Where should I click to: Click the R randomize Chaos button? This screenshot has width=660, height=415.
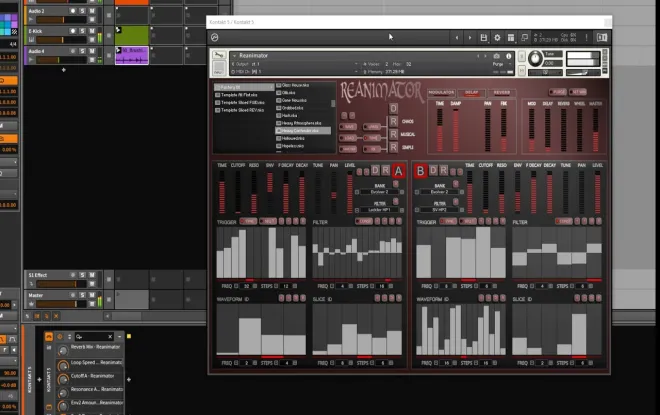coord(393,122)
